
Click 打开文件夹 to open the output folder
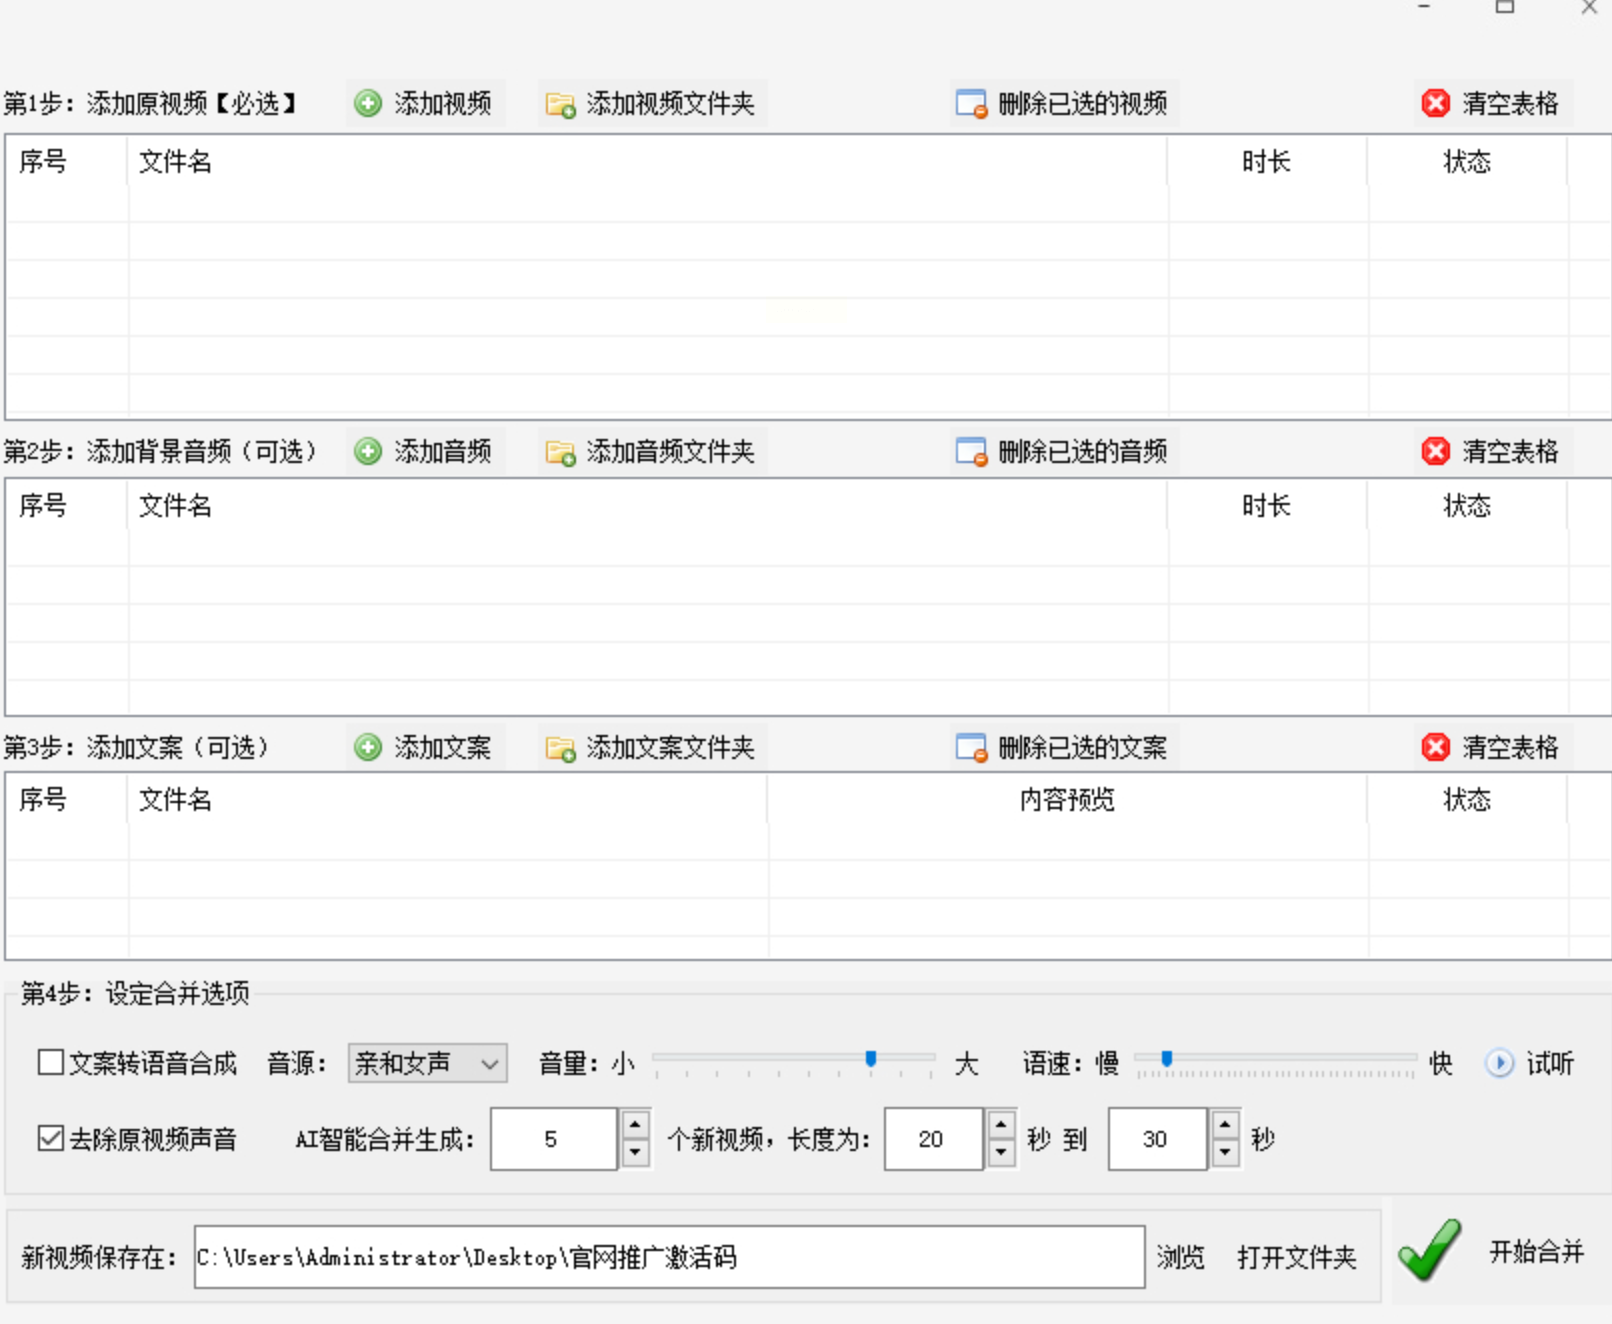(1297, 1257)
